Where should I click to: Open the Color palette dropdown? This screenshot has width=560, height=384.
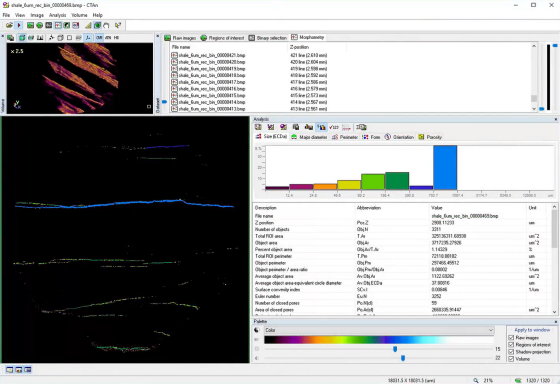(379, 330)
